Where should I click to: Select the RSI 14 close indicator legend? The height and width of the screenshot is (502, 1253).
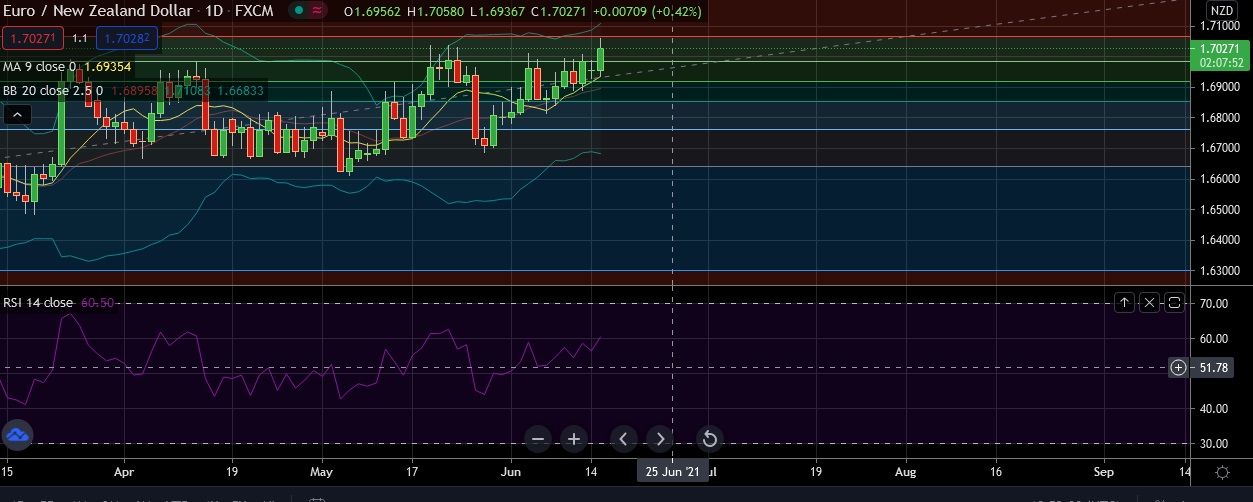38,302
